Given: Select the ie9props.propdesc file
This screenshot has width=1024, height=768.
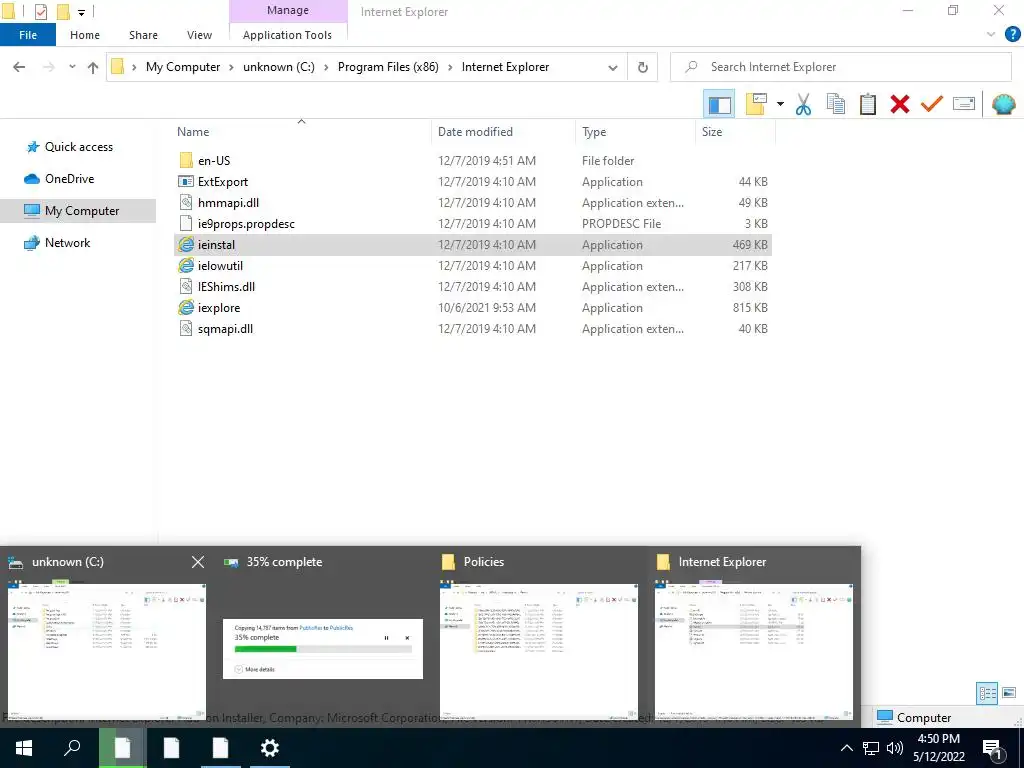Looking at the screenshot, I should tap(473, 223).
